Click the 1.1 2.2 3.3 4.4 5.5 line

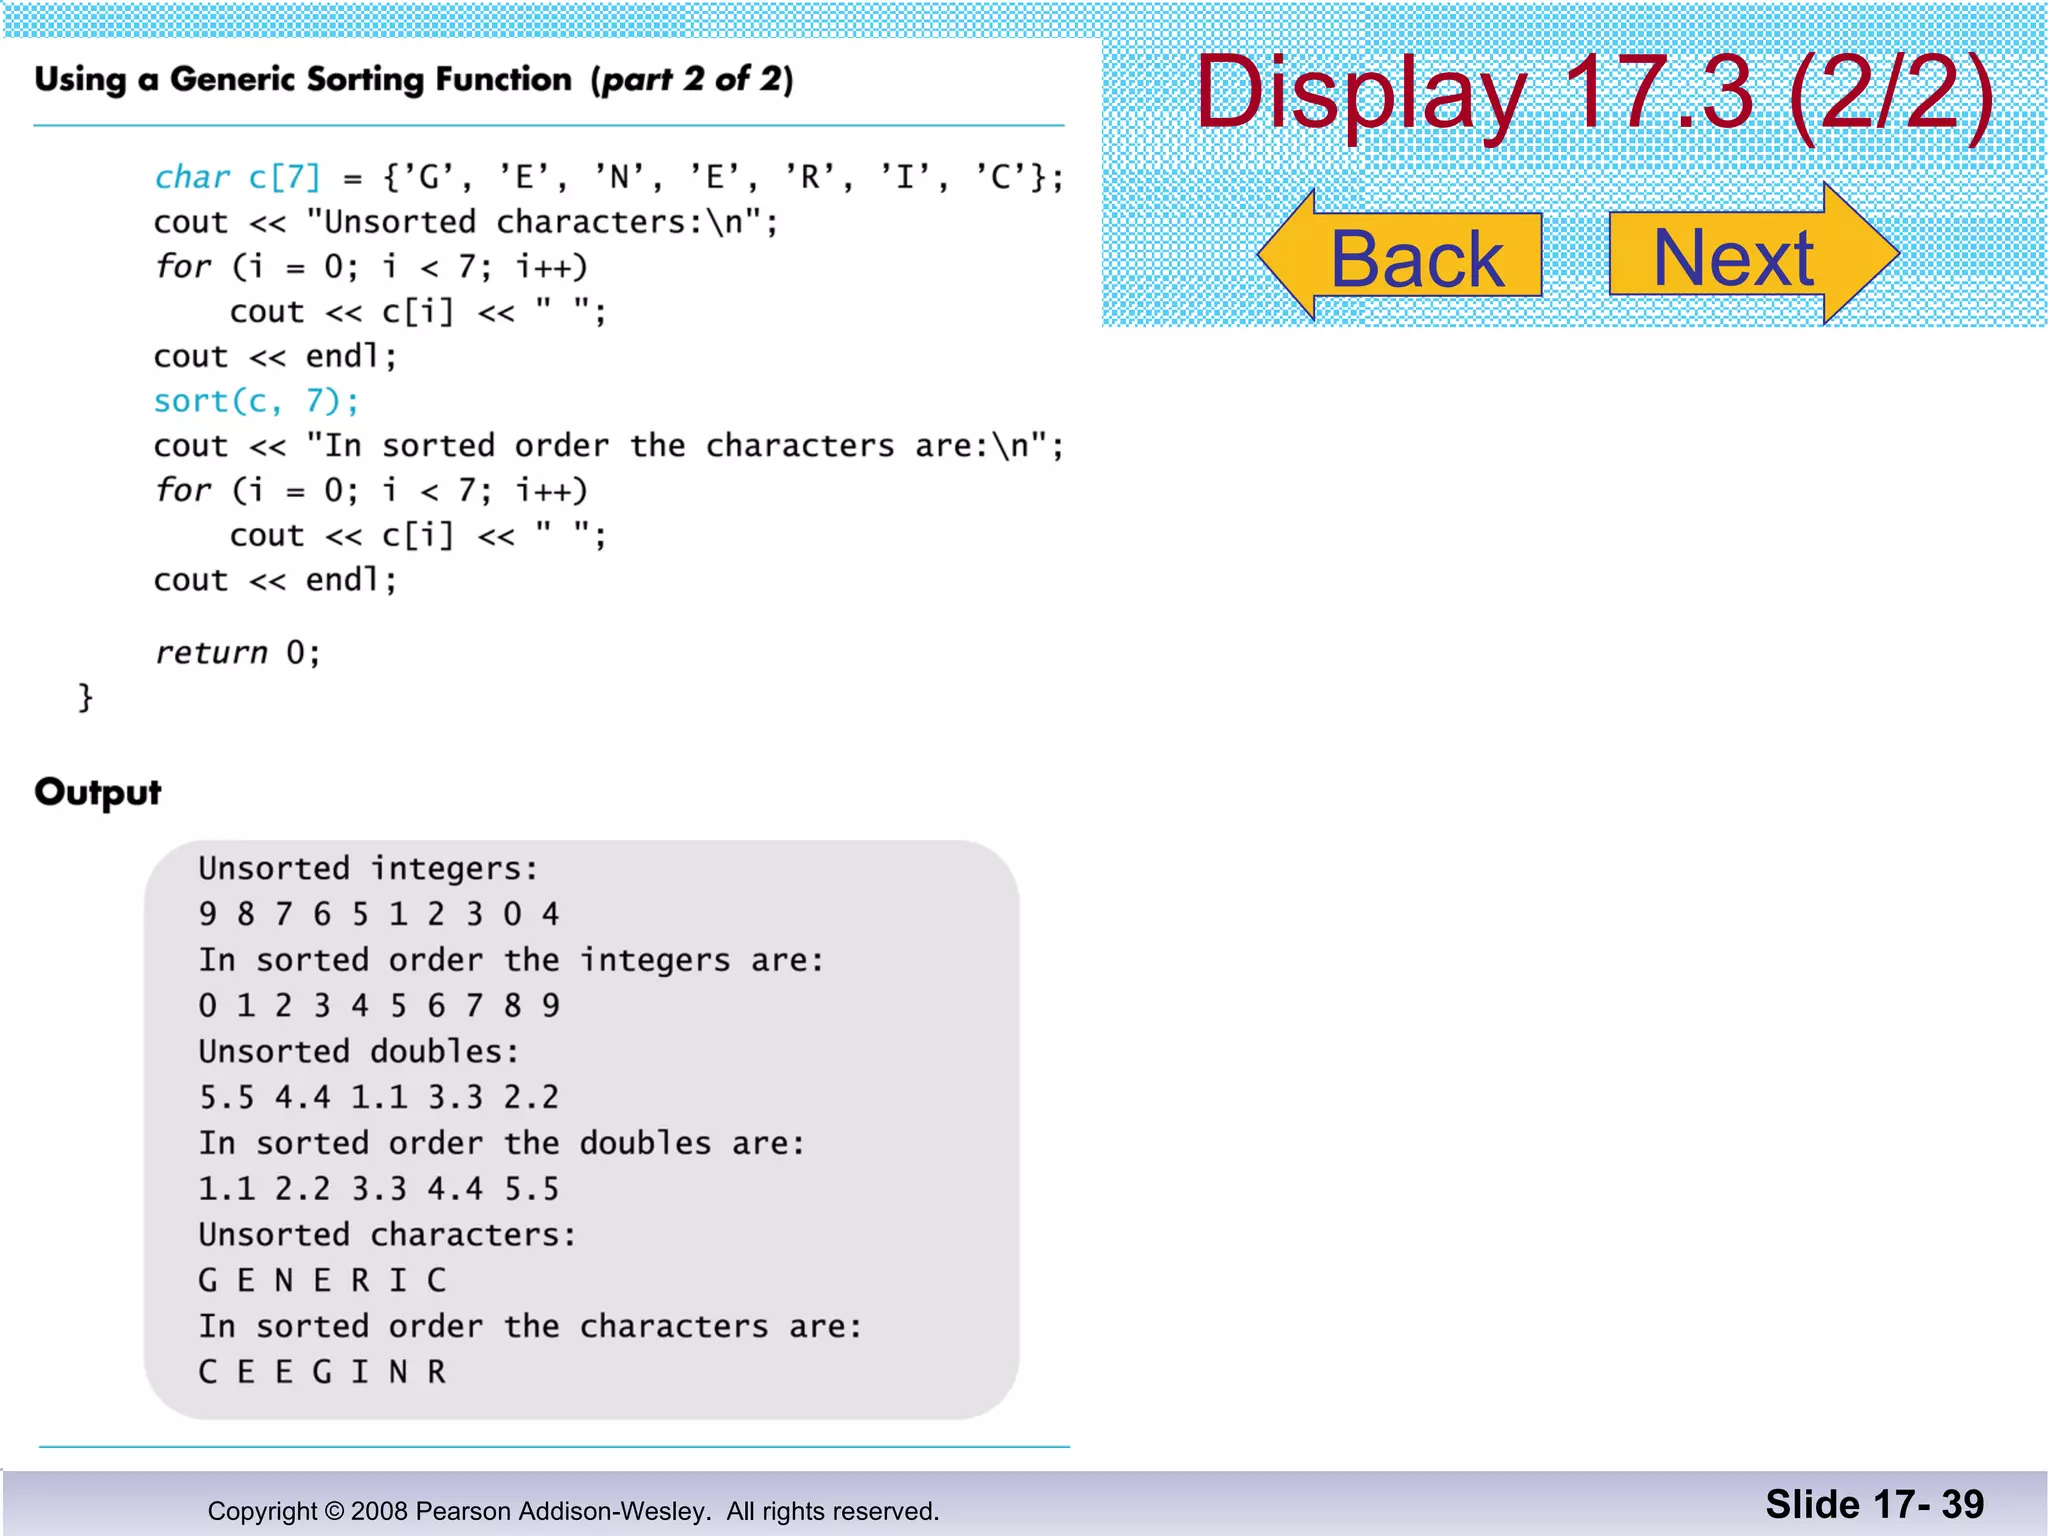coord(378,1189)
